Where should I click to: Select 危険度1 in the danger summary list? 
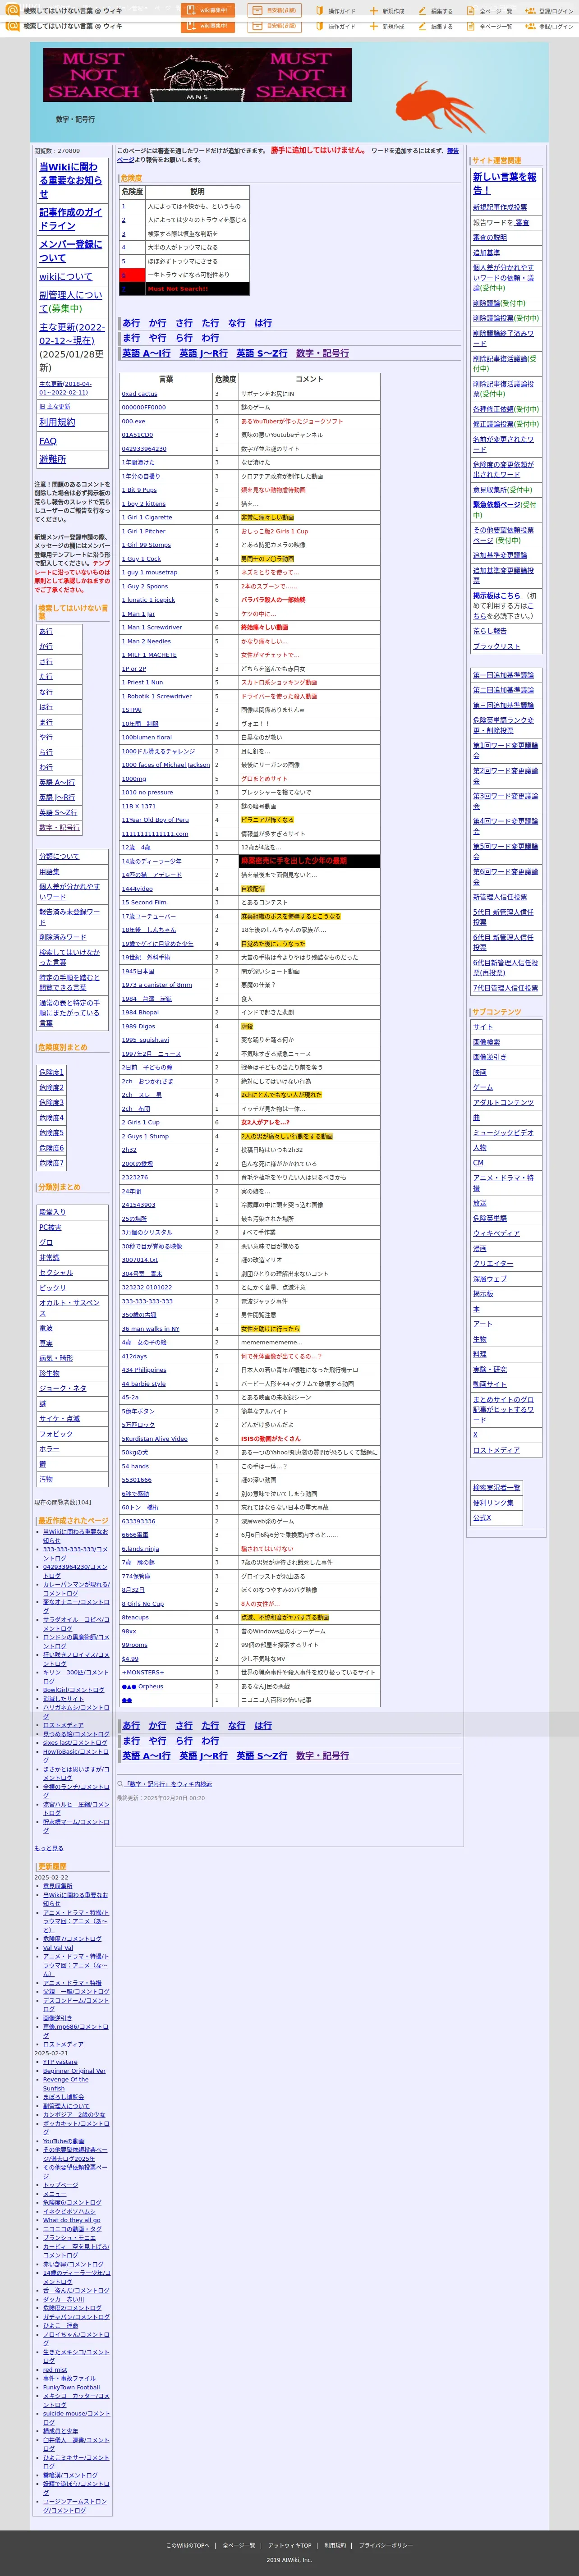coord(51,1073)
